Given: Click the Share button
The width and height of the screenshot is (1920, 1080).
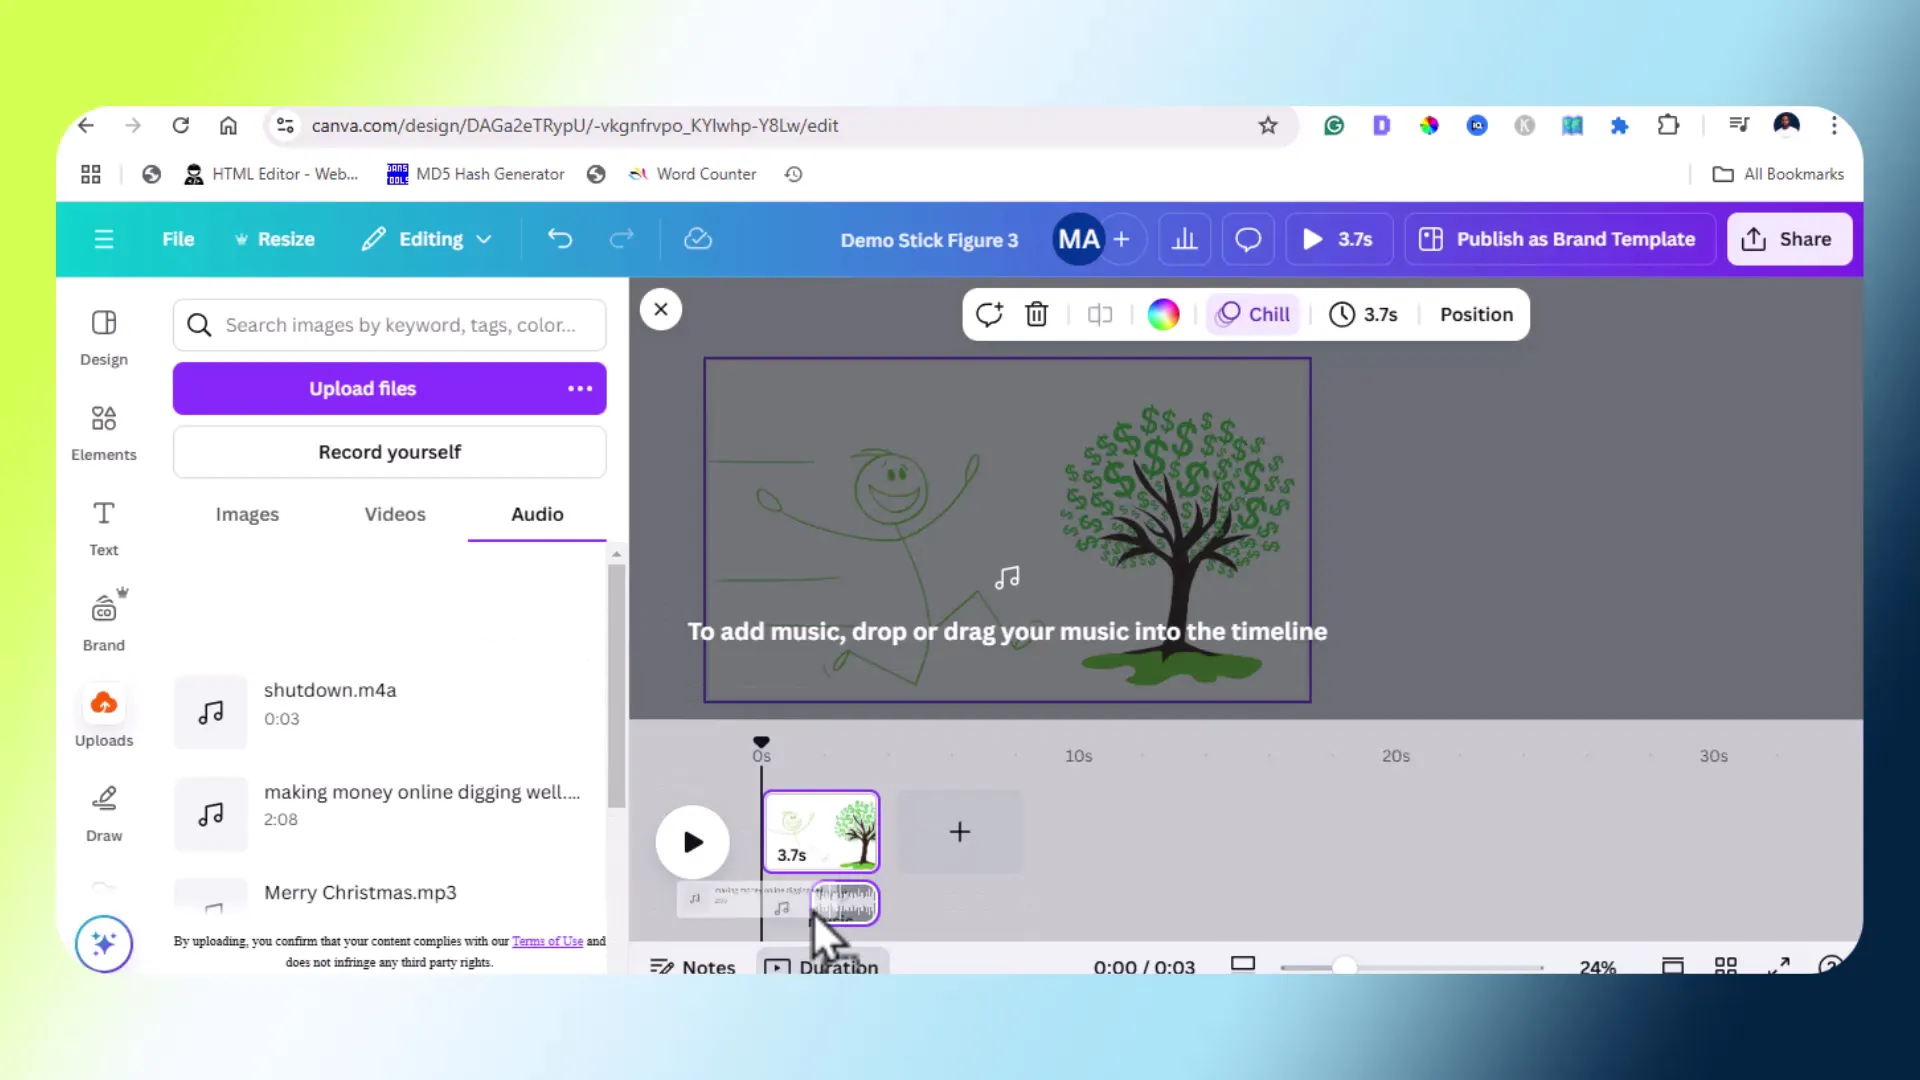Looking at the screenshot, I should click(1789, 239).
